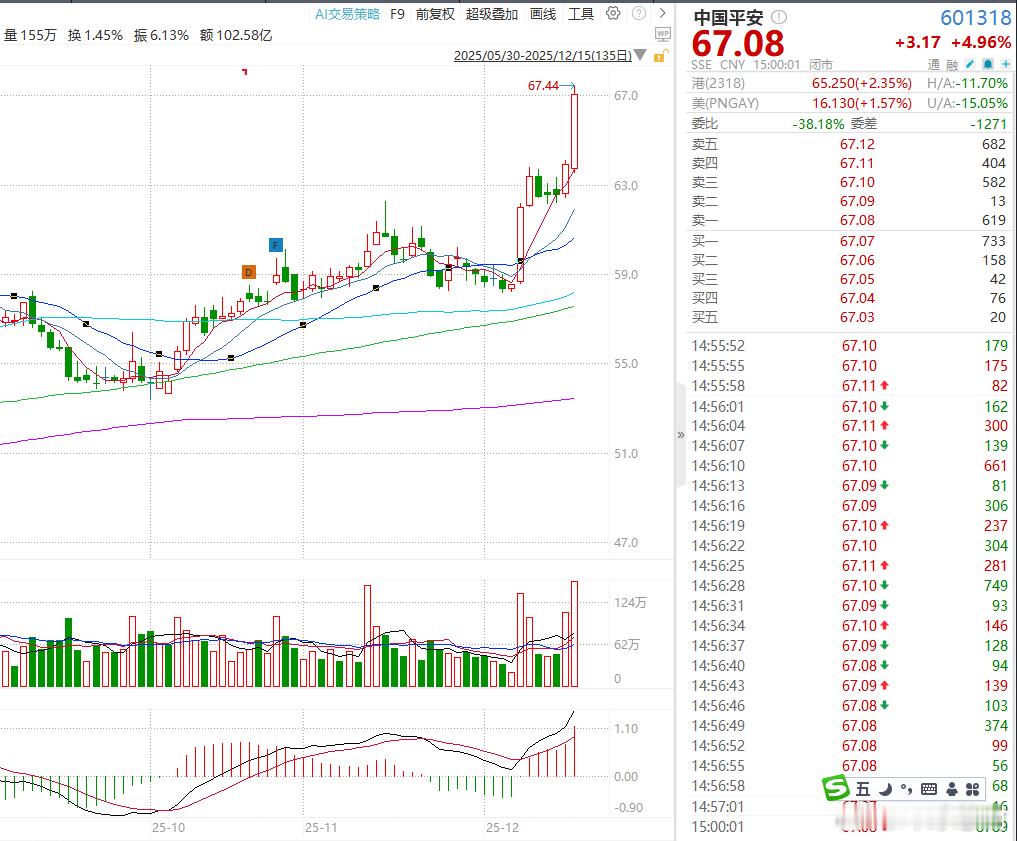The image size is (1017, 841).
Task: Click the 买二 67.06 order row
Action: point(849,260)
